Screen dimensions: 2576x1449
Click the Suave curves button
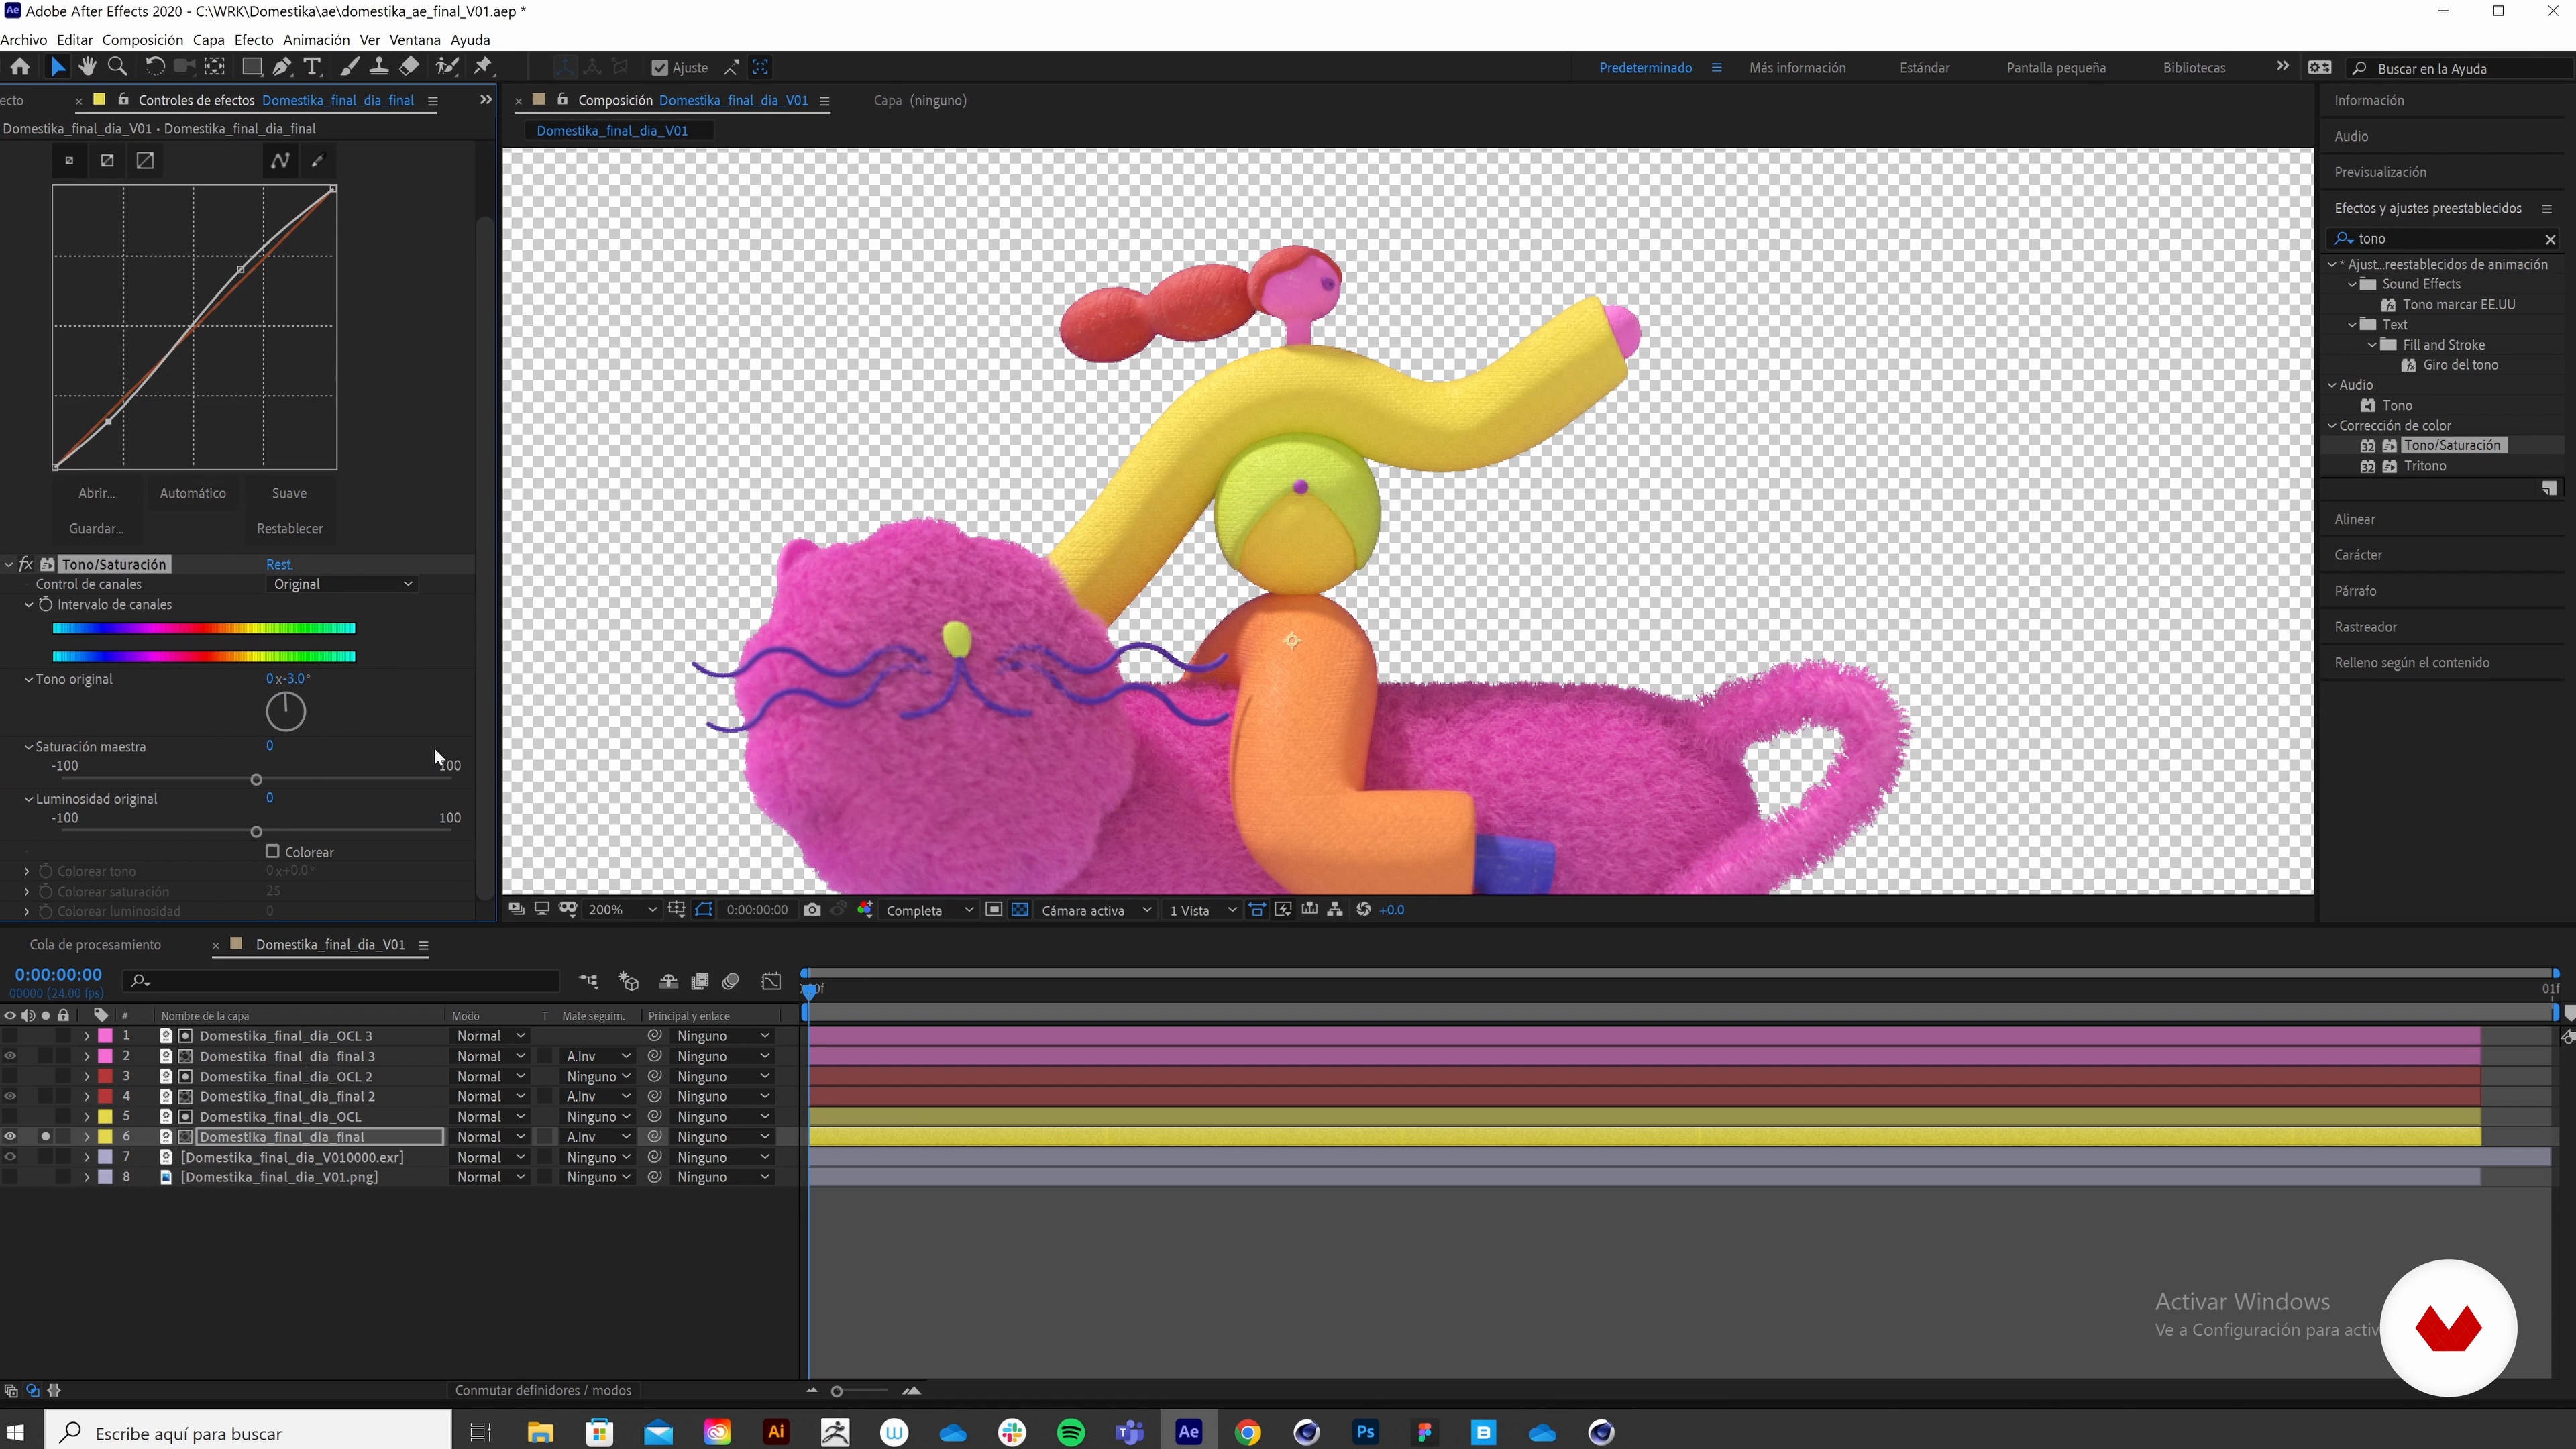(x=289, y=493)
